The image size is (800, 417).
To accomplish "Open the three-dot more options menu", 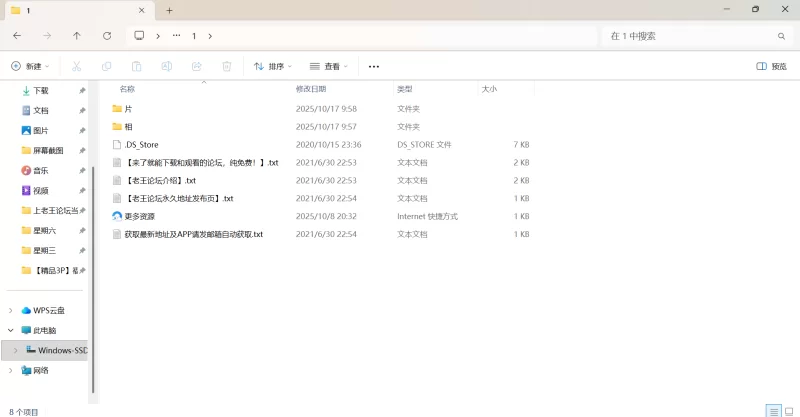I will tap(374, 66).
